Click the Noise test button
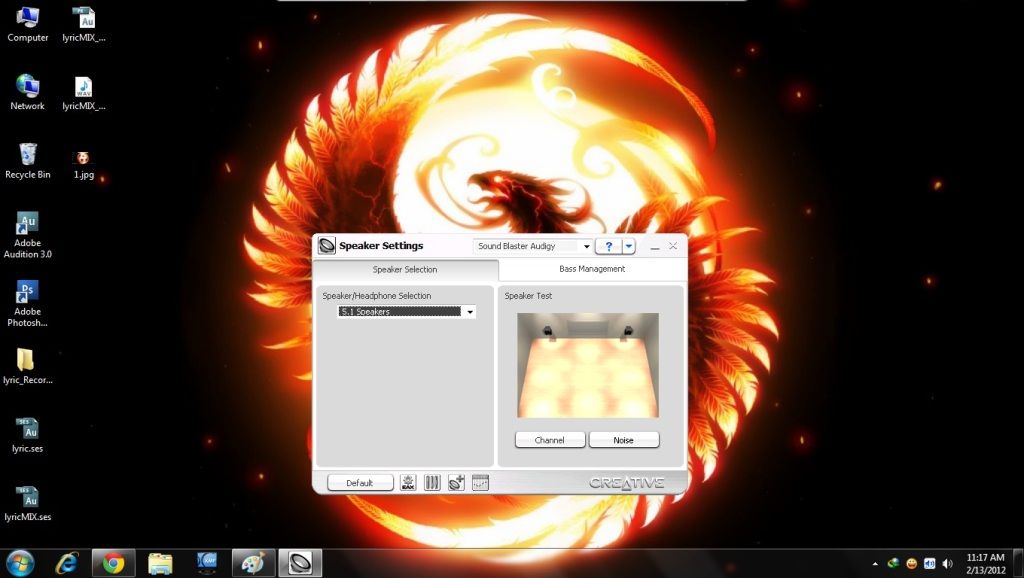1024x578 pixels. 624,440
